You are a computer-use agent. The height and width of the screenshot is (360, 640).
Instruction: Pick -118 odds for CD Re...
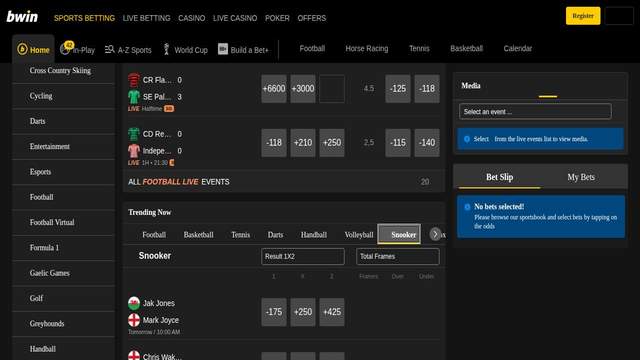[x=274, y=143]
